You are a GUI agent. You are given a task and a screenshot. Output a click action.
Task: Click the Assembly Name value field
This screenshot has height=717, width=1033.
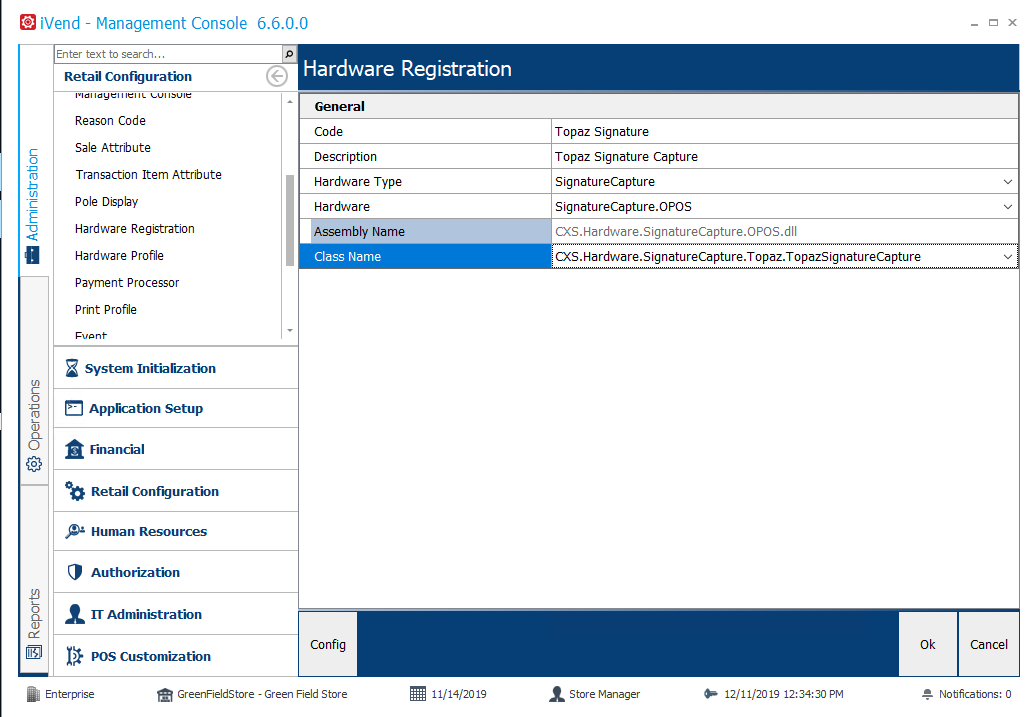pyautogui.click(x=784, y=232)
